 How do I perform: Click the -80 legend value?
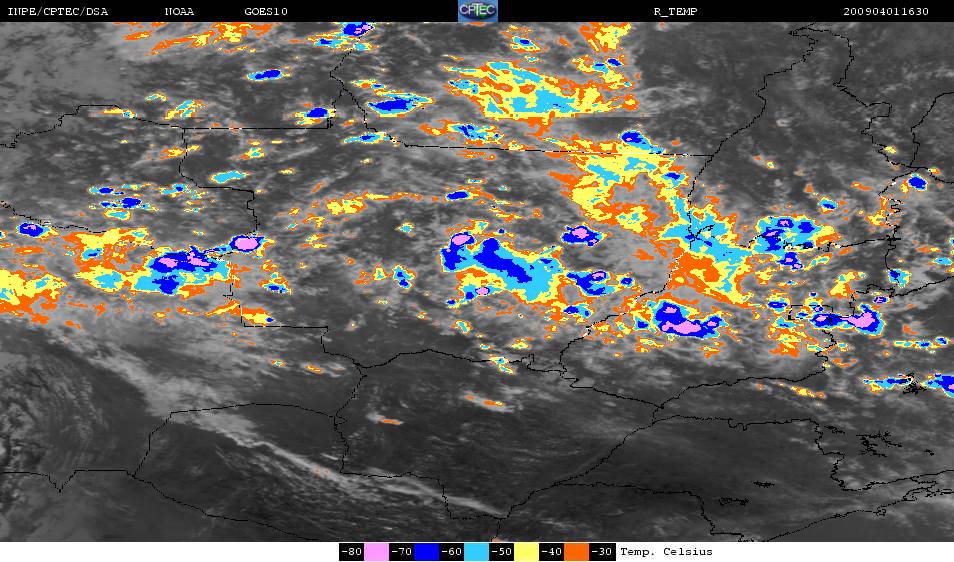tap(352, 552)
